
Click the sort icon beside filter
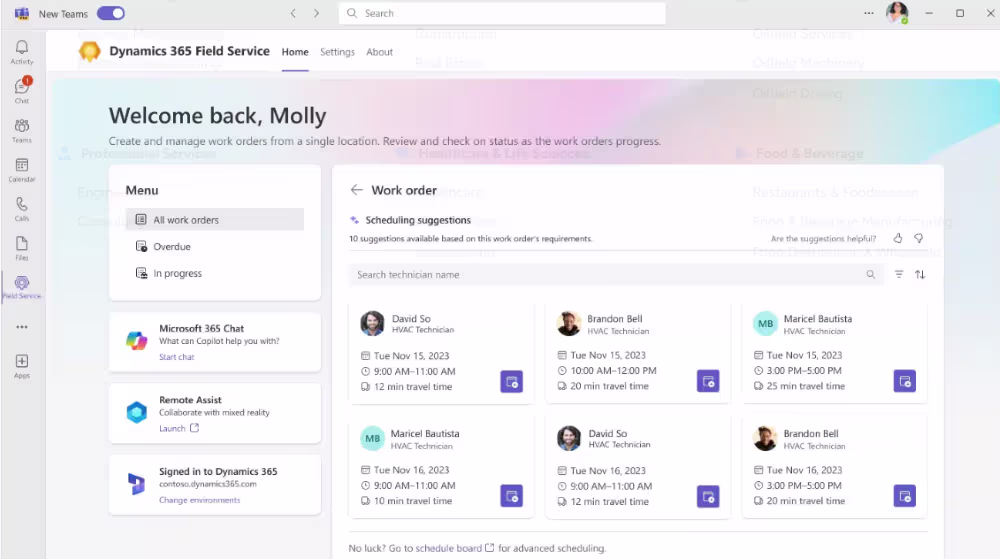(920, 274)
